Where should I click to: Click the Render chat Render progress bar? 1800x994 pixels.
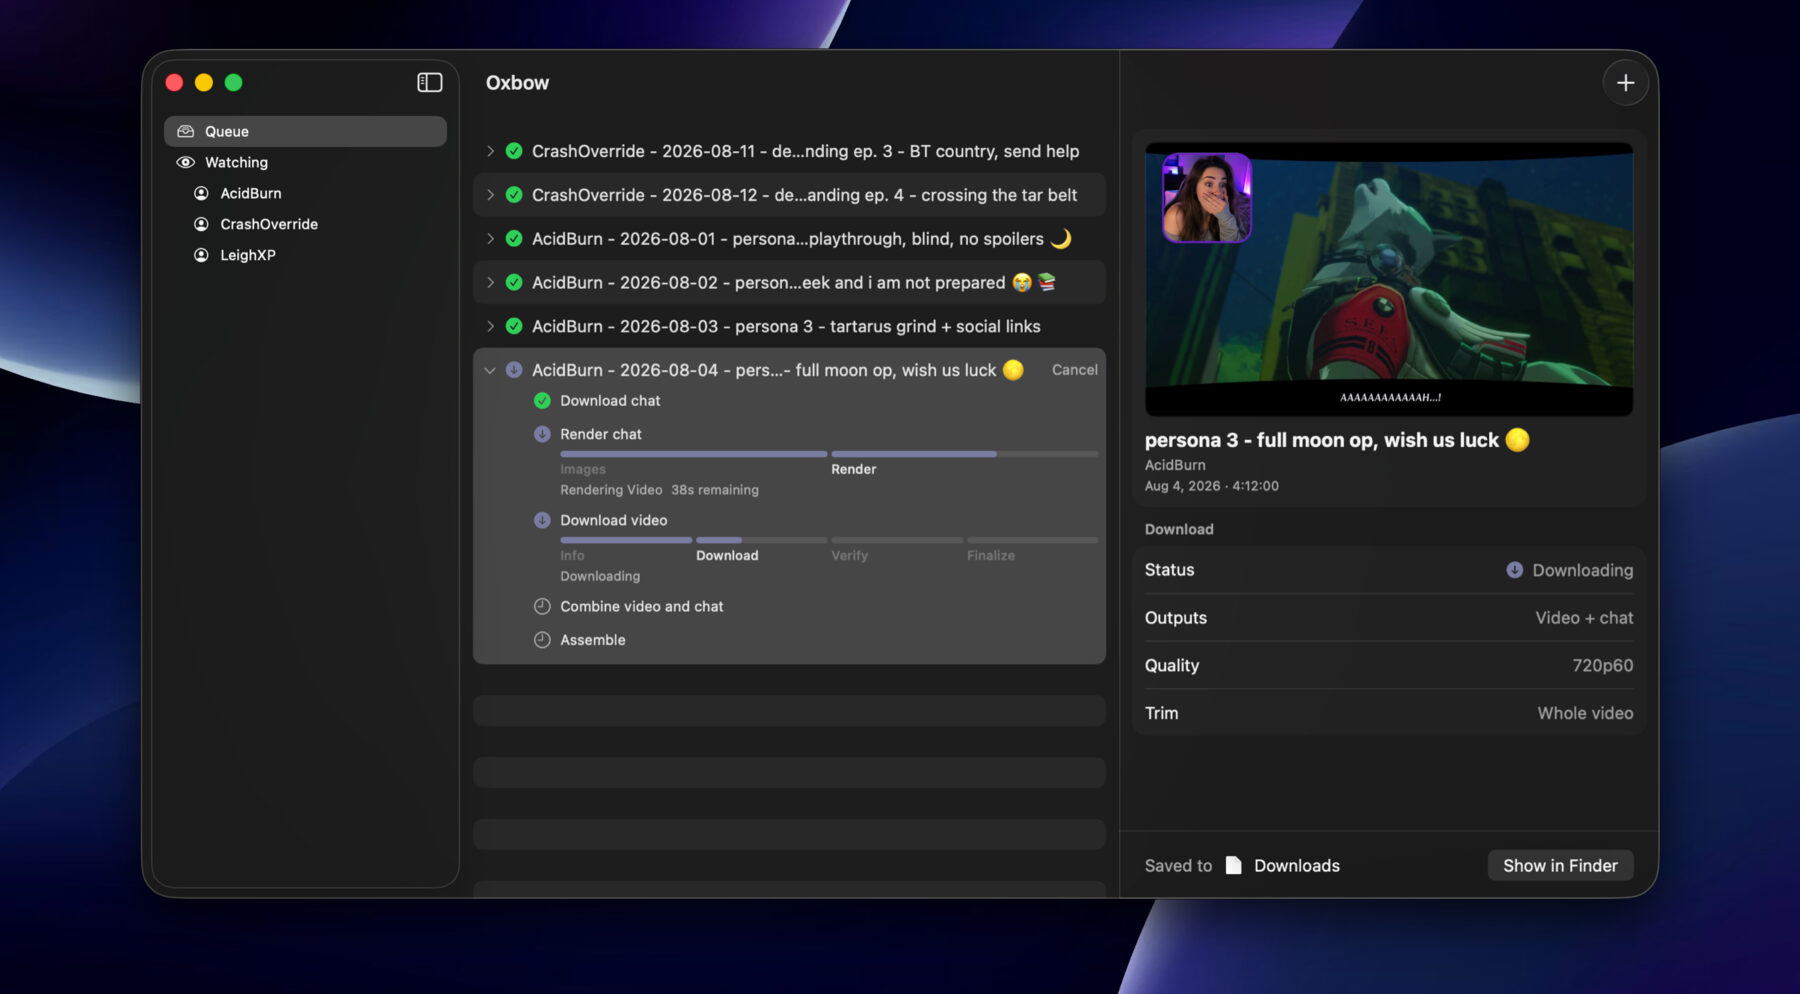click(x=964, y=454)
